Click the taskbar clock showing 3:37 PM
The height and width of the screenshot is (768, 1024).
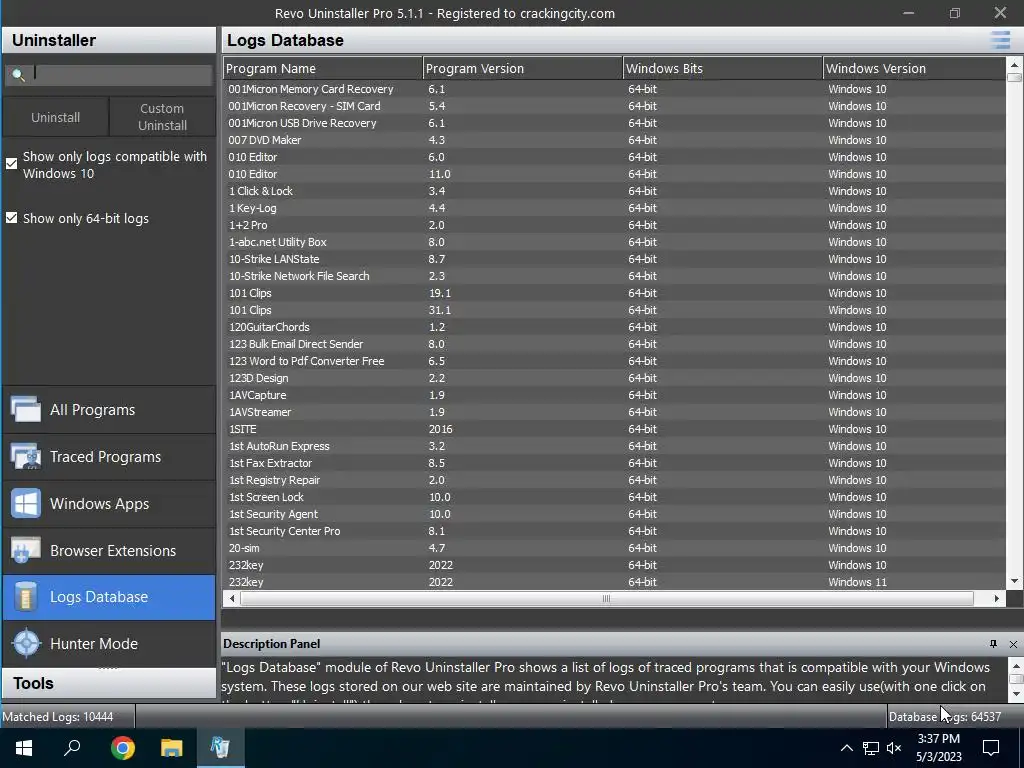pyautogui.click(x=938, y=748)
